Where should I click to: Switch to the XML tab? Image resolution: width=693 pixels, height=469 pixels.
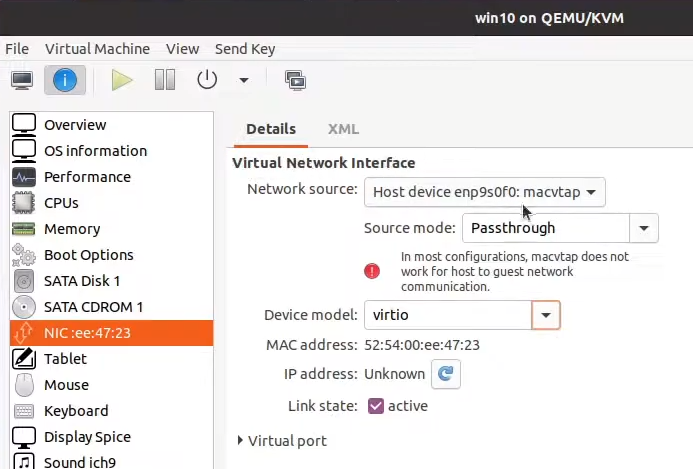343,129
